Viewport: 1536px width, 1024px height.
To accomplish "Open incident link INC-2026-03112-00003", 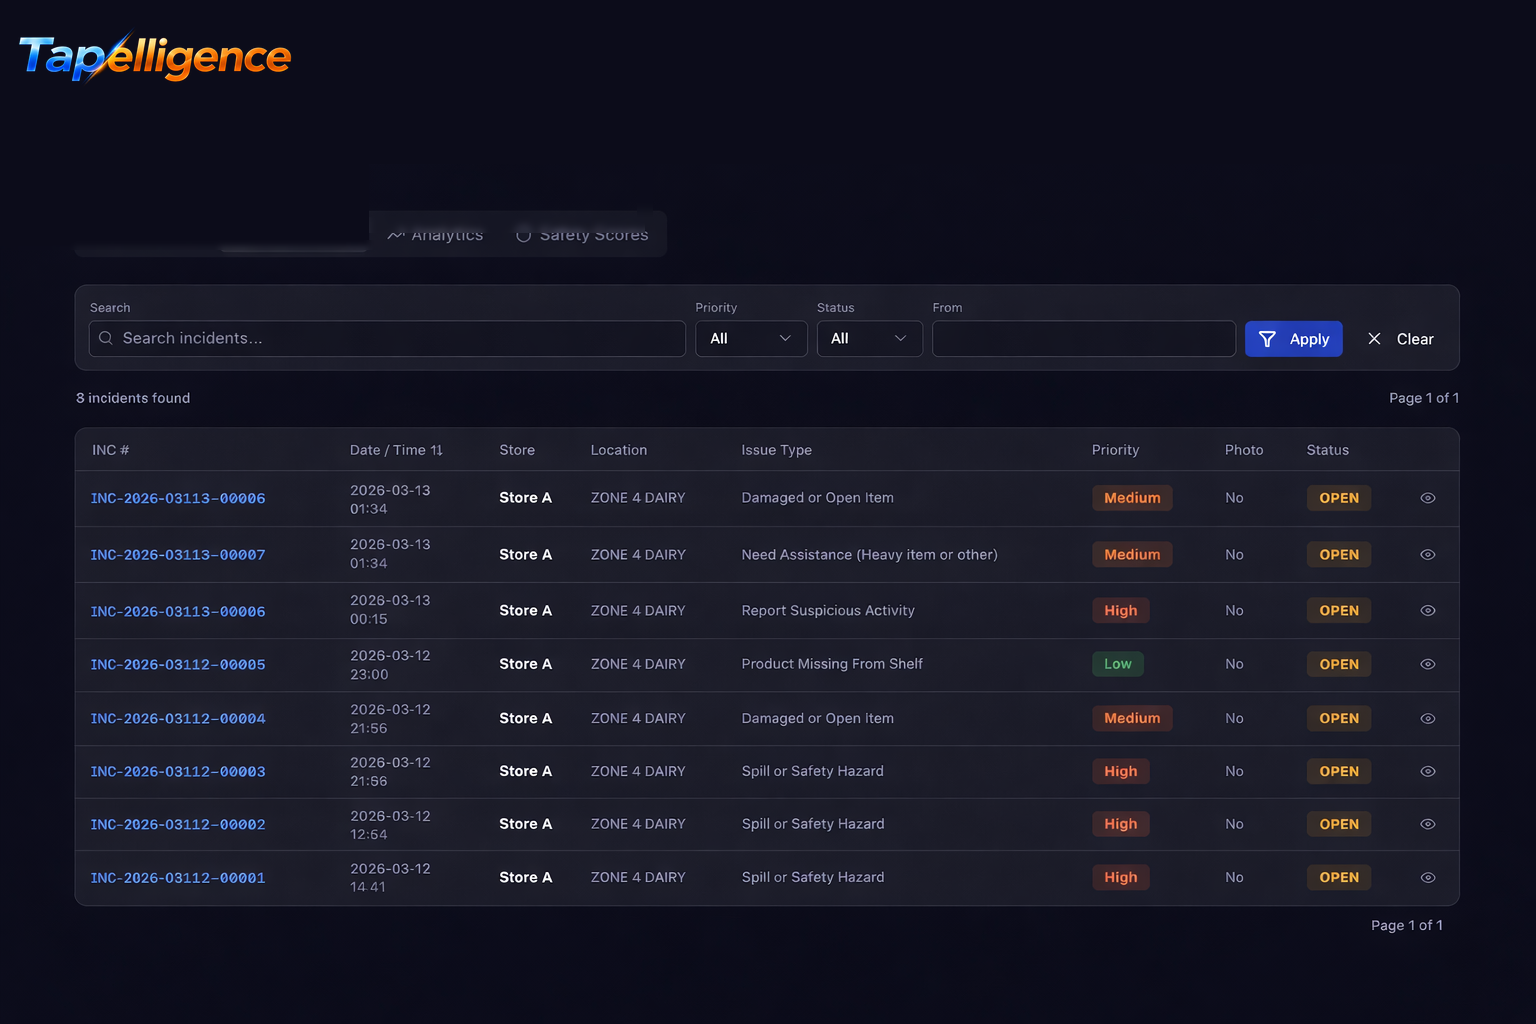I will (178, 772).
